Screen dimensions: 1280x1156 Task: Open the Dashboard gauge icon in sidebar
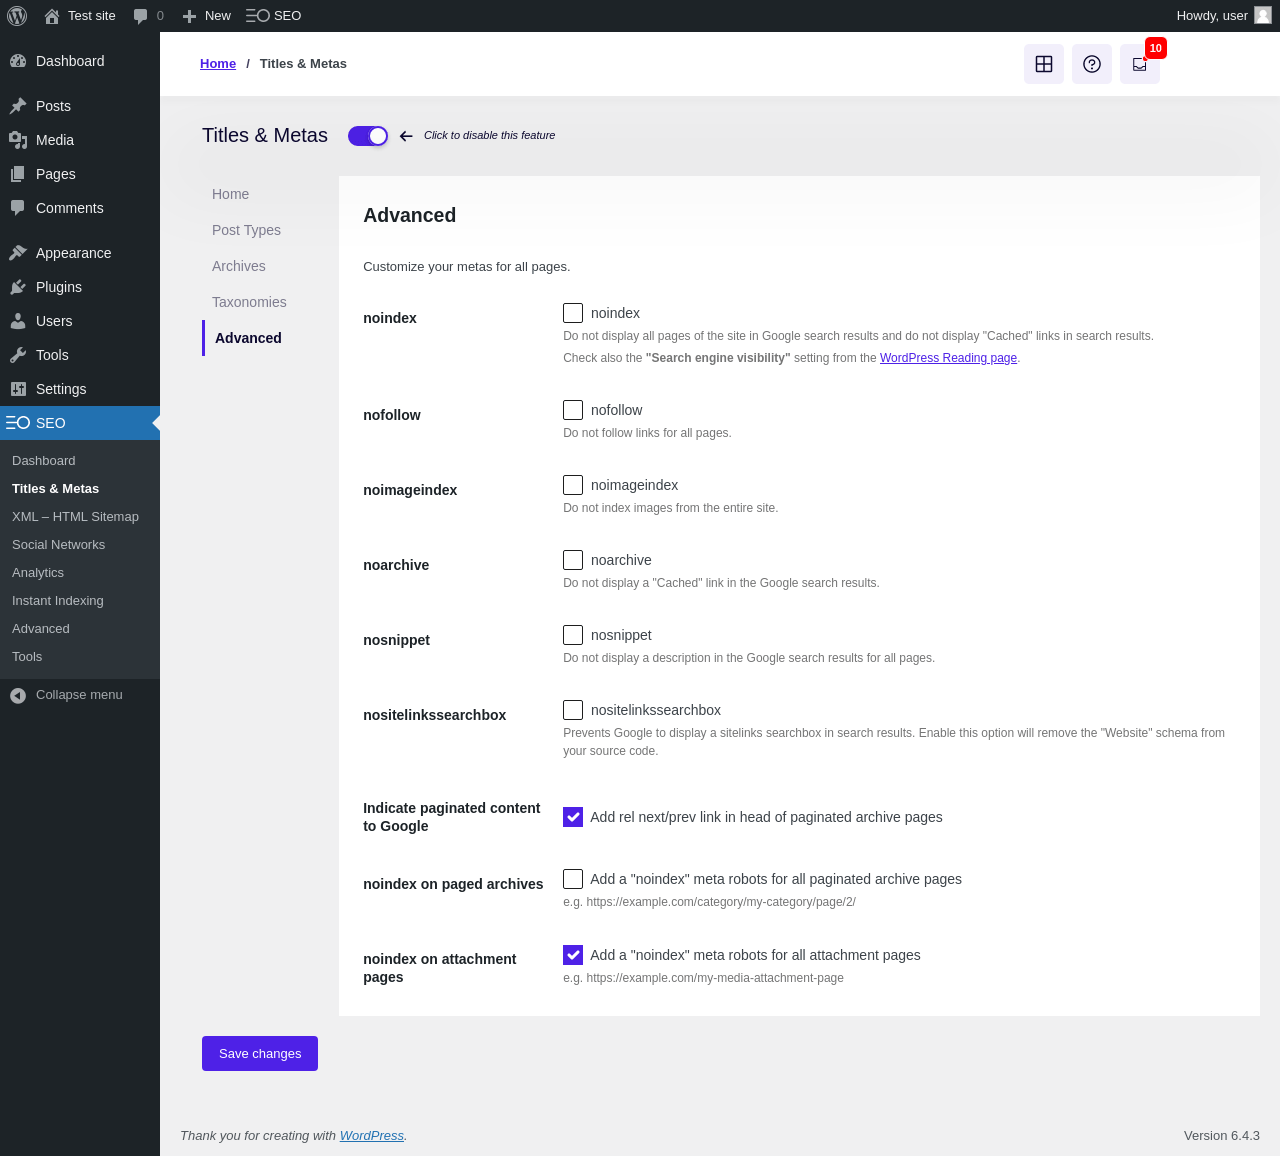18,61
